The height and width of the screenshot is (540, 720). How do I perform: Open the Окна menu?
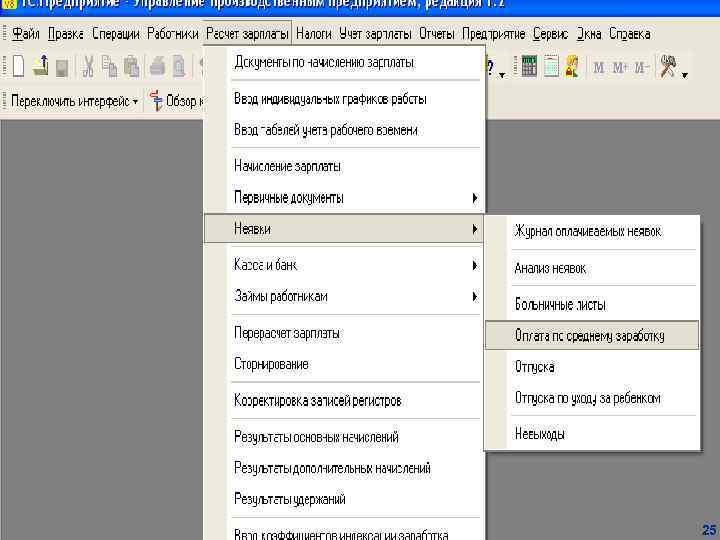589,34
